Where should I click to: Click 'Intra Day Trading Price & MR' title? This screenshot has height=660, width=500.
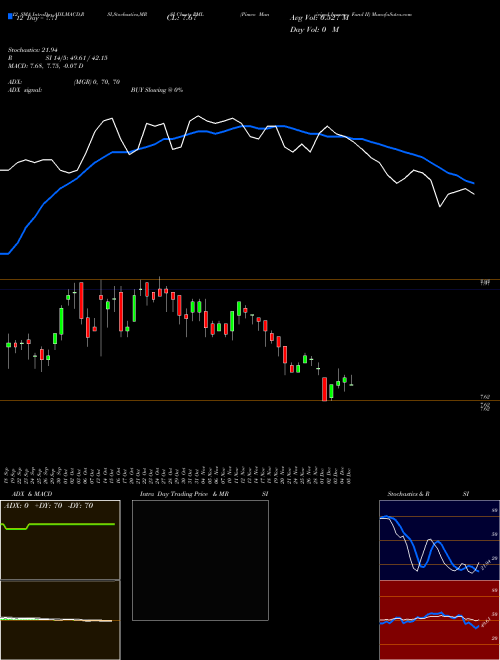point(184,494)
